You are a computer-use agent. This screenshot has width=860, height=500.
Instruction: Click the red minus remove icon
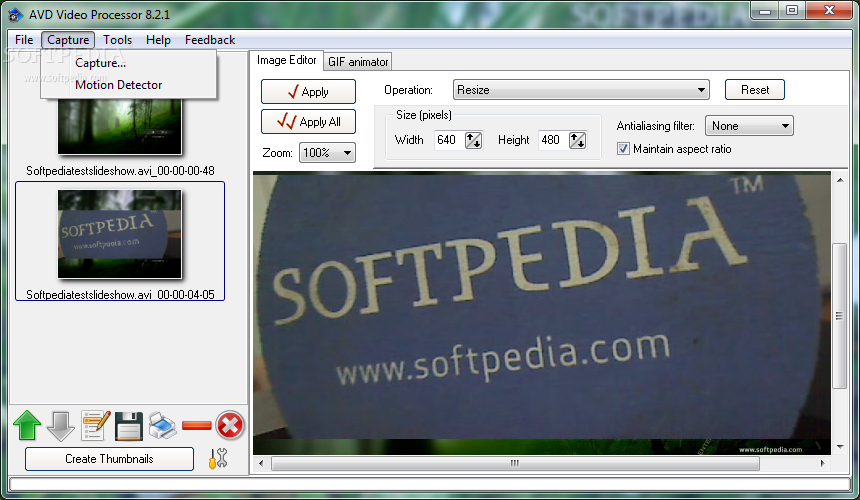[196, 425]
